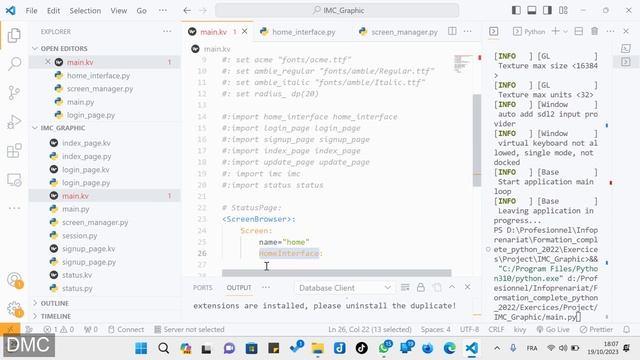Add a new terminal with plus icon
This screenshot has width=640, height=360.
pyautogui.click(x=556, y=31)
